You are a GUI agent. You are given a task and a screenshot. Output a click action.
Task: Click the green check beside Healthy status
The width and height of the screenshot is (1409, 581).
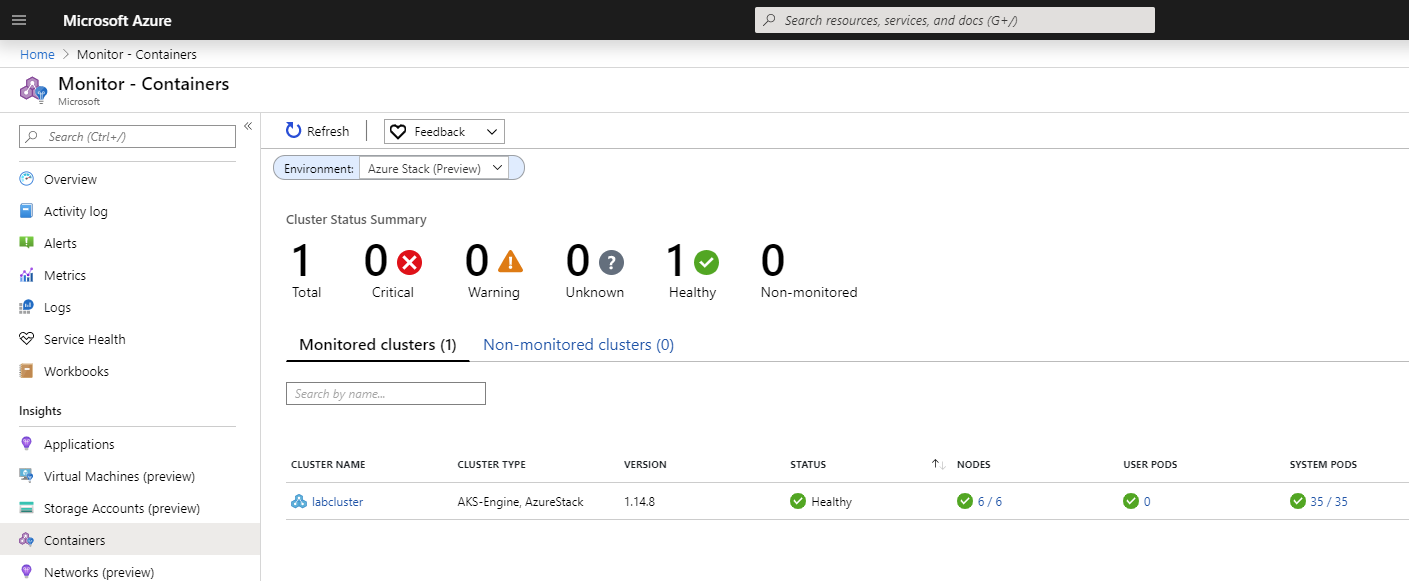click(x=798, y=501)
